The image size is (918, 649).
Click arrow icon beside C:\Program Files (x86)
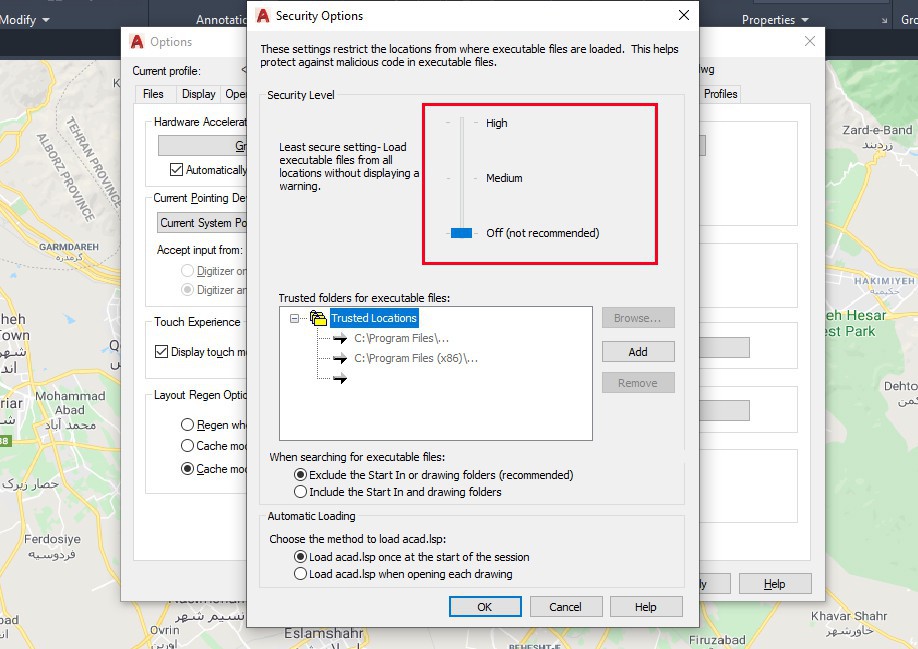(340, 358)
